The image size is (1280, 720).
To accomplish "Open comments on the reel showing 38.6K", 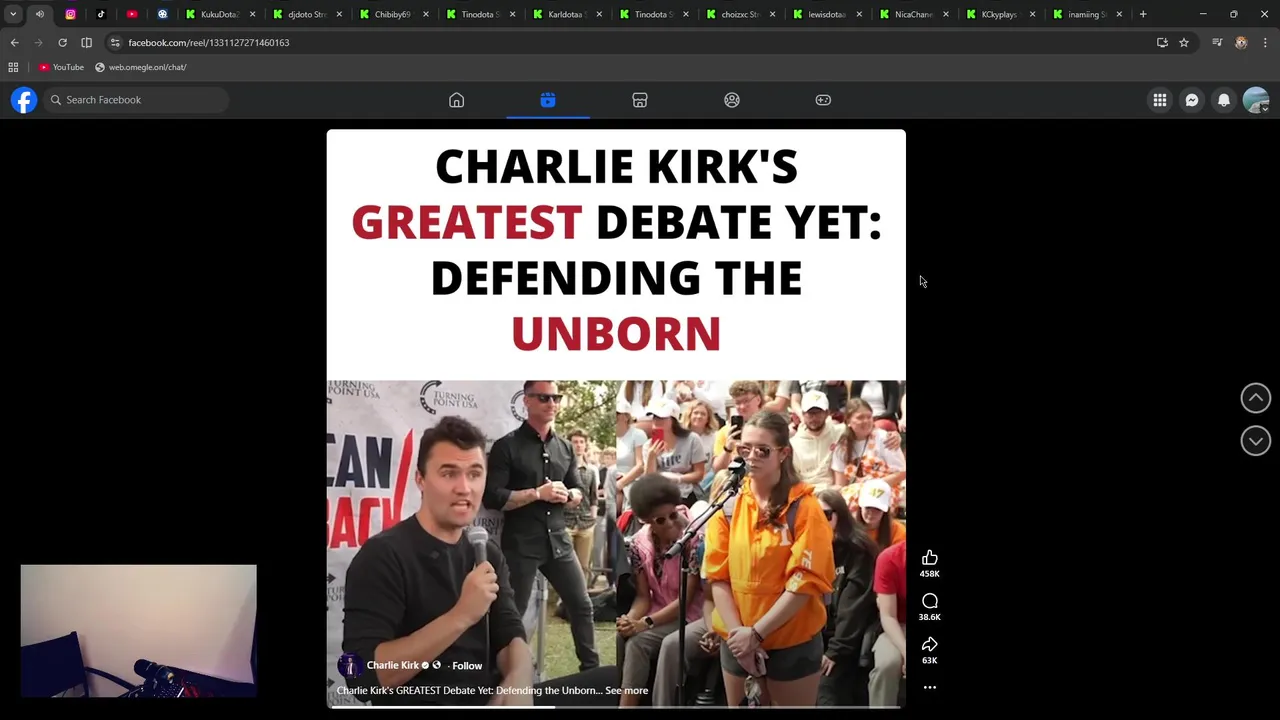I will click(930, 601).
